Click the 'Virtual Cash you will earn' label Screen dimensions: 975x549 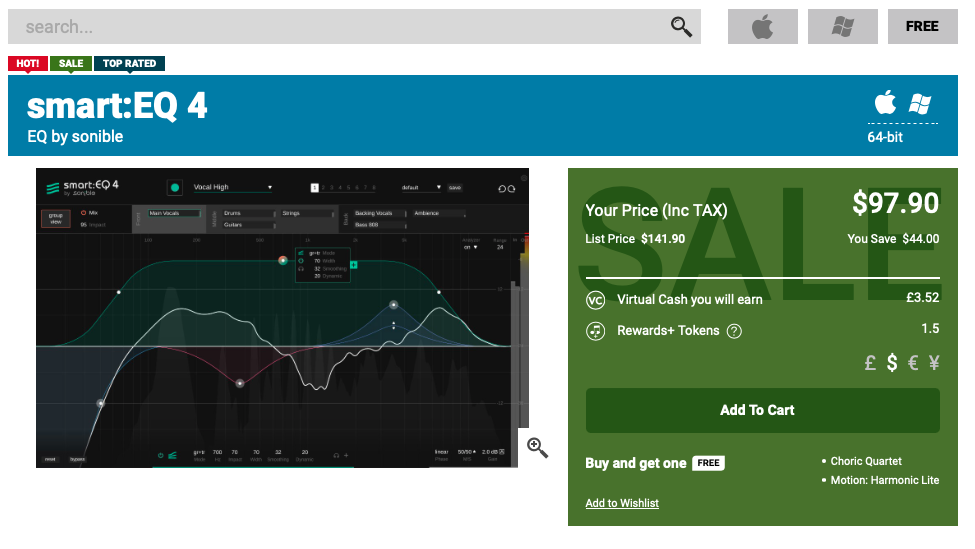pyautogui.click(x=690, y=300)
